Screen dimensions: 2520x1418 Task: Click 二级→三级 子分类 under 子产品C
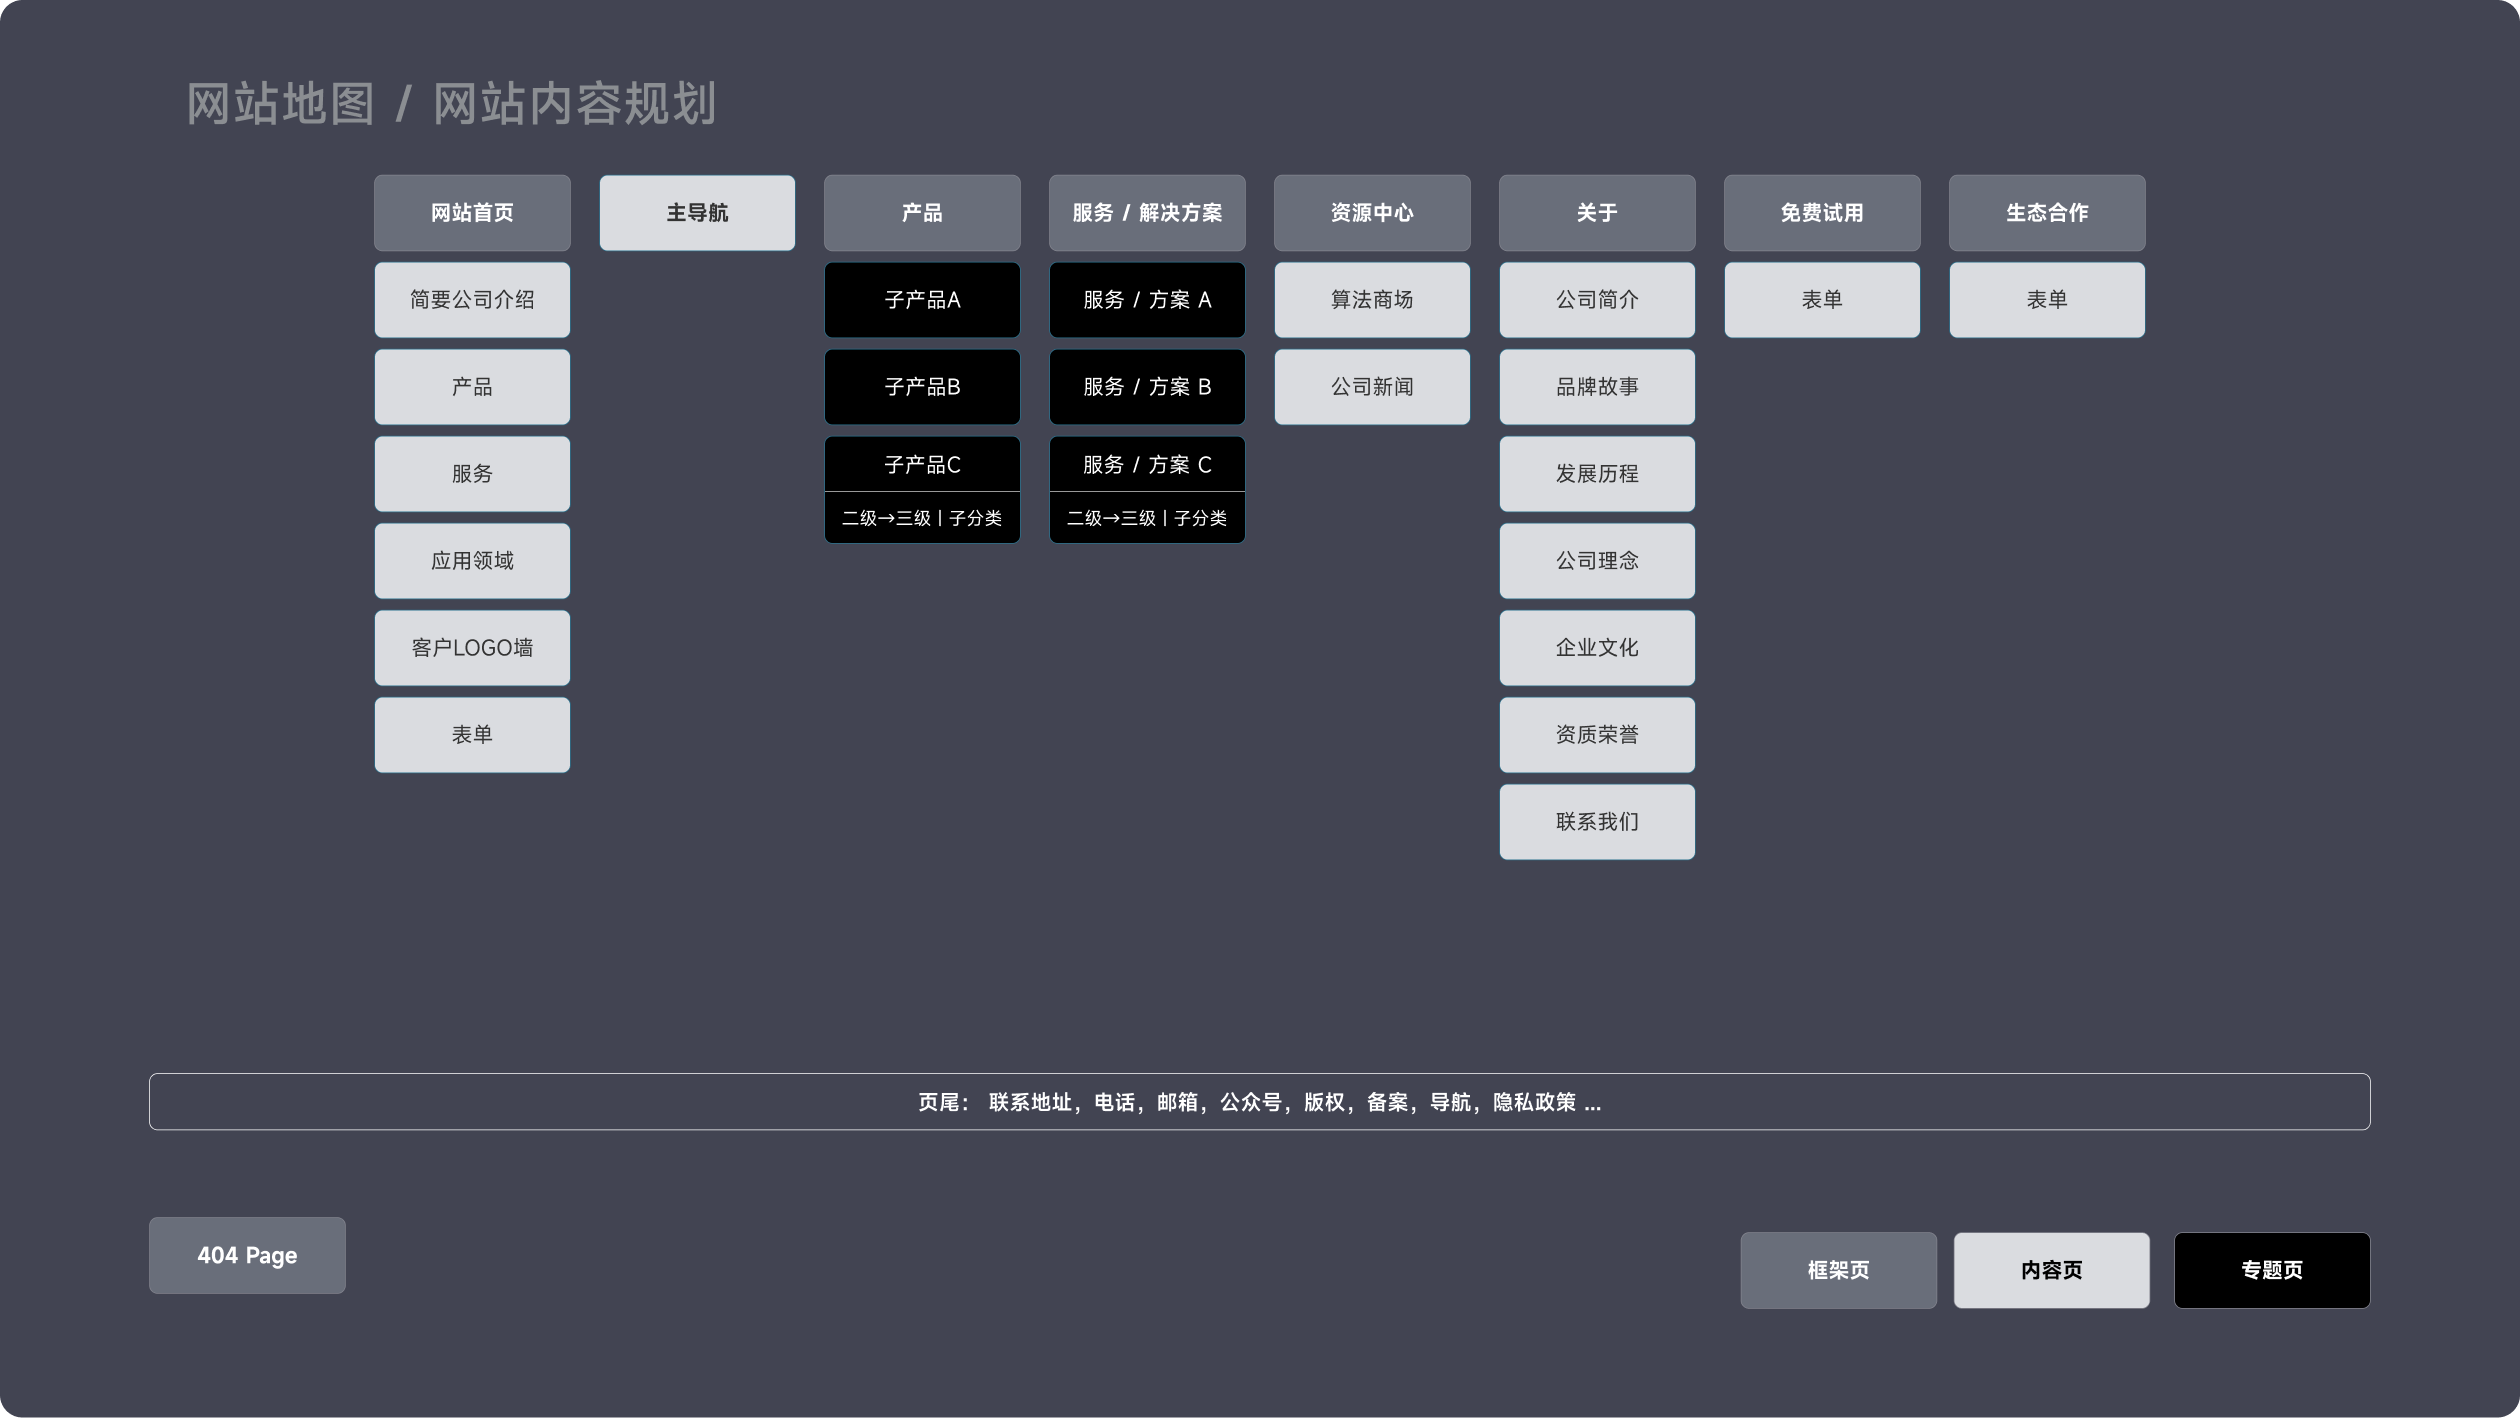922,518
